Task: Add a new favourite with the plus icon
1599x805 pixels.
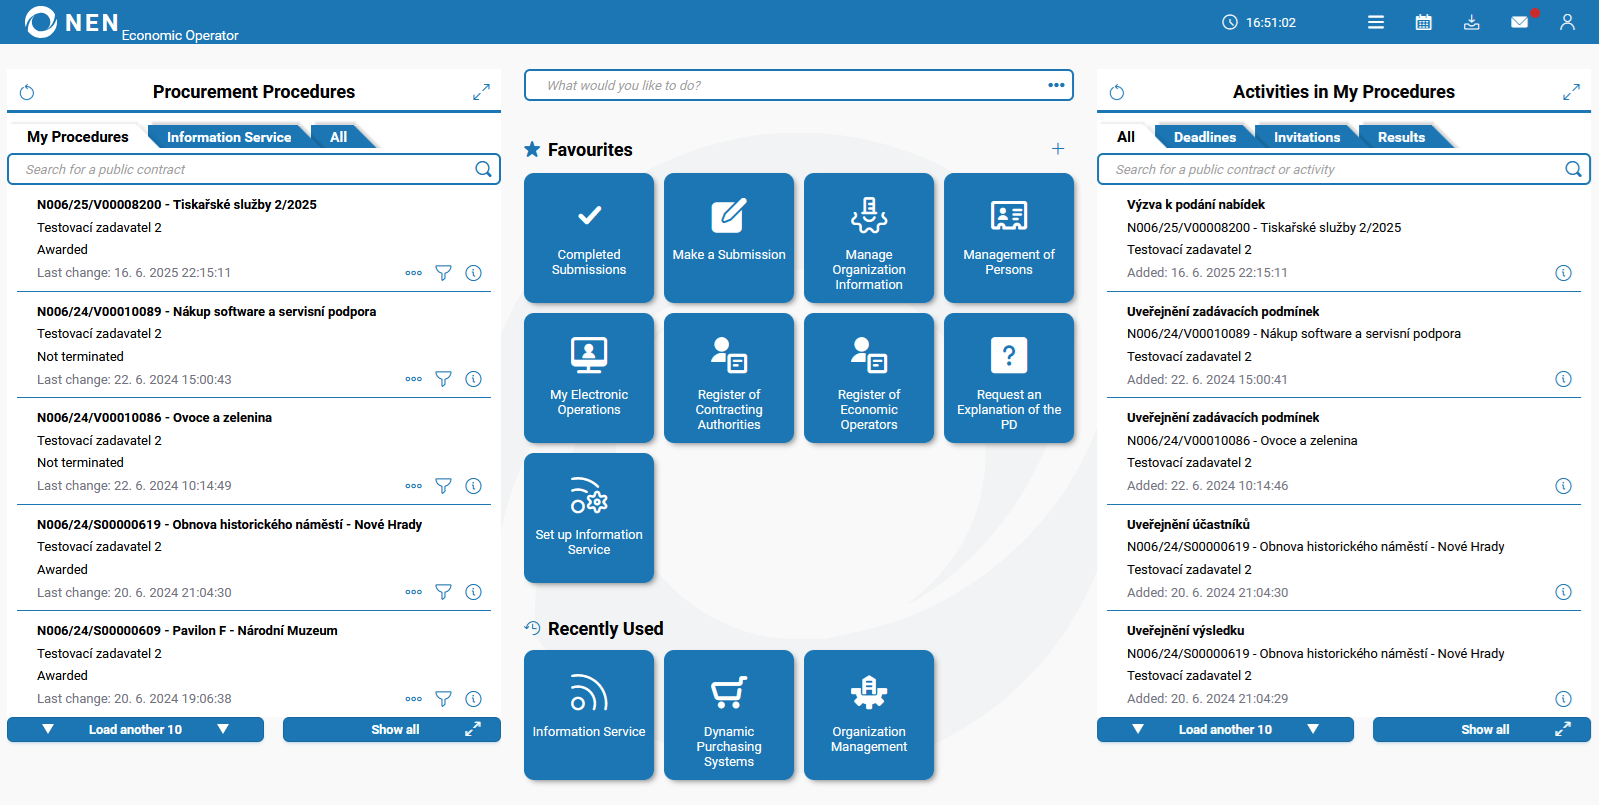Action: [x=1058, y=149]
